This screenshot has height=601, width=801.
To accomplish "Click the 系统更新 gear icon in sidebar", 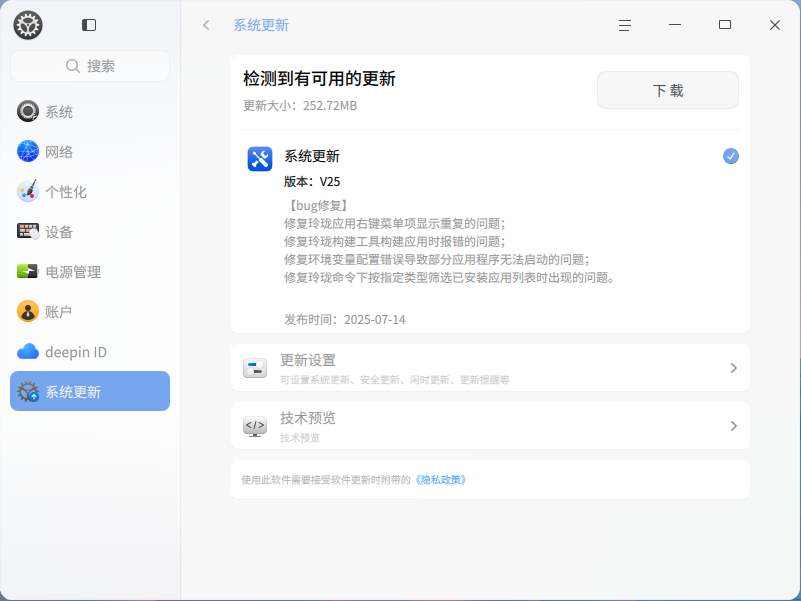I will point(28,391).
